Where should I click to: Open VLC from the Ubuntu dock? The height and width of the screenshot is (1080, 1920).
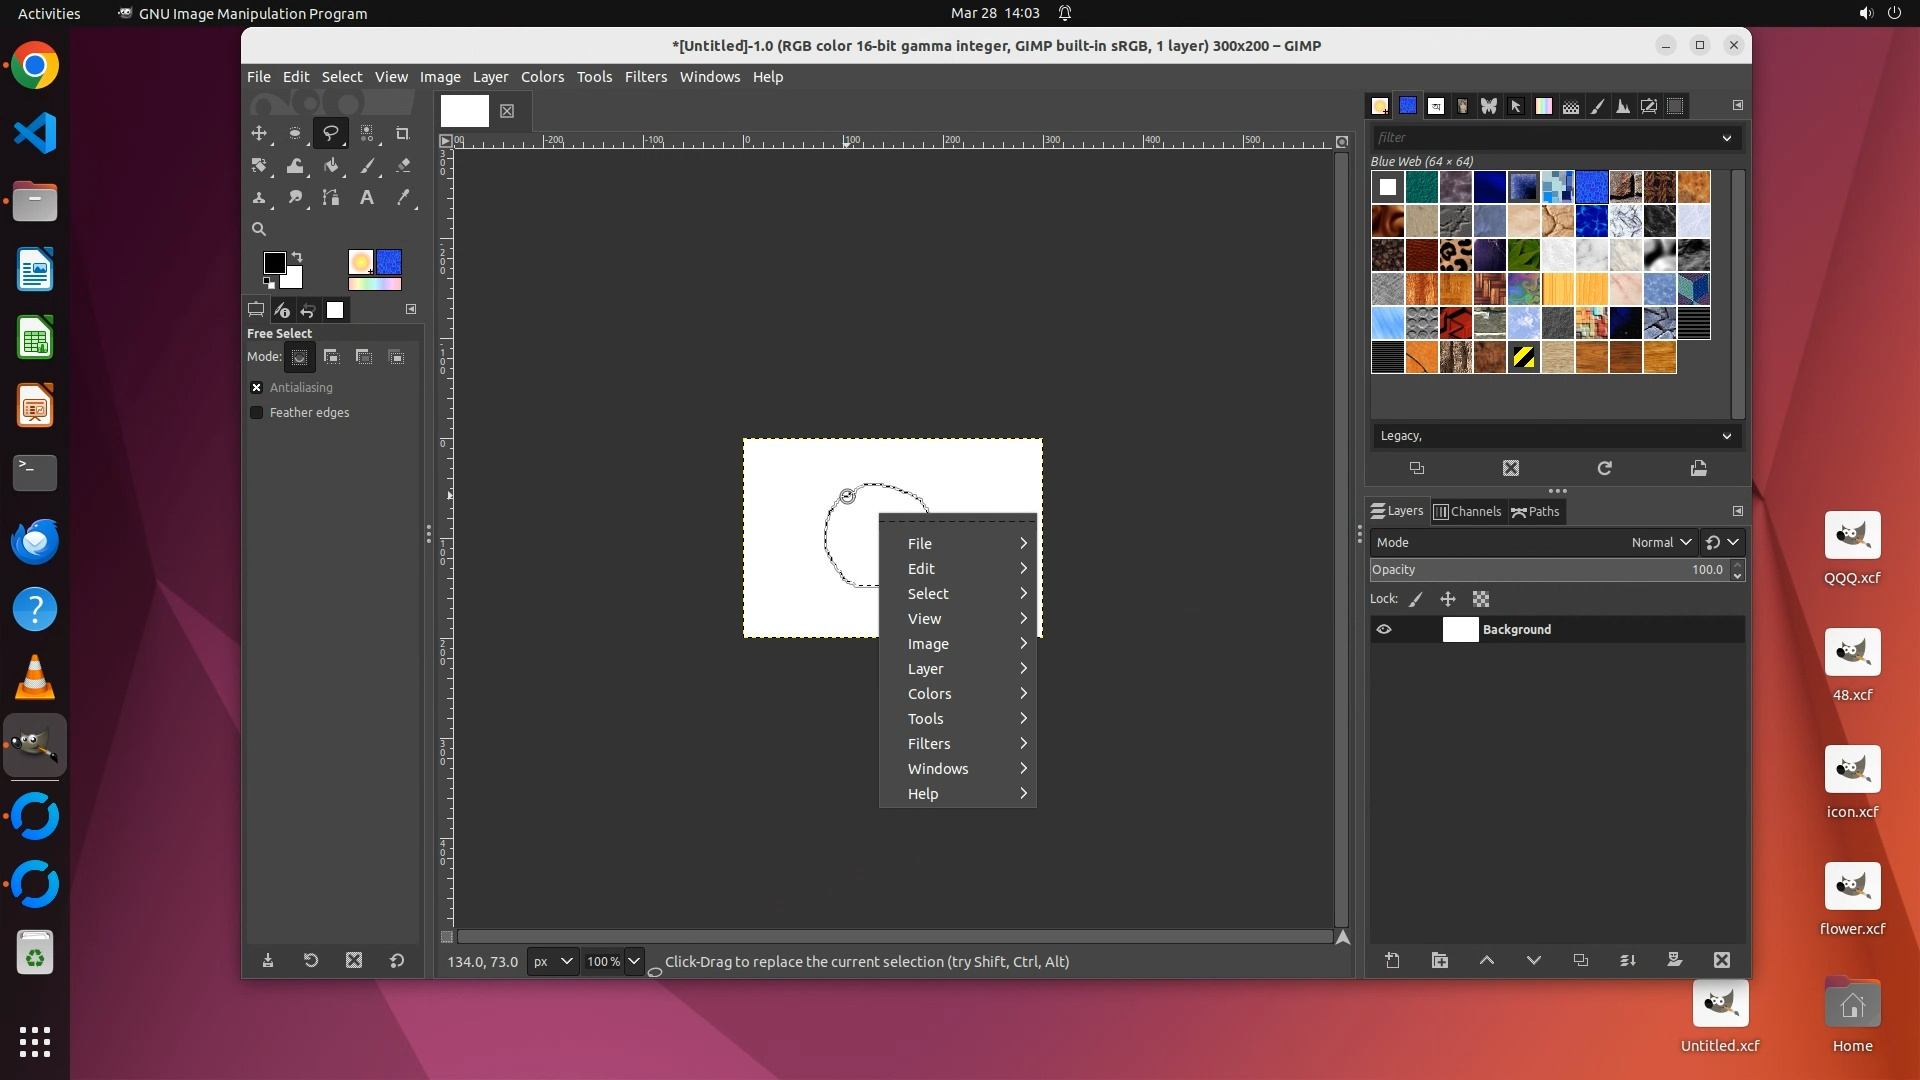point(35,678)
